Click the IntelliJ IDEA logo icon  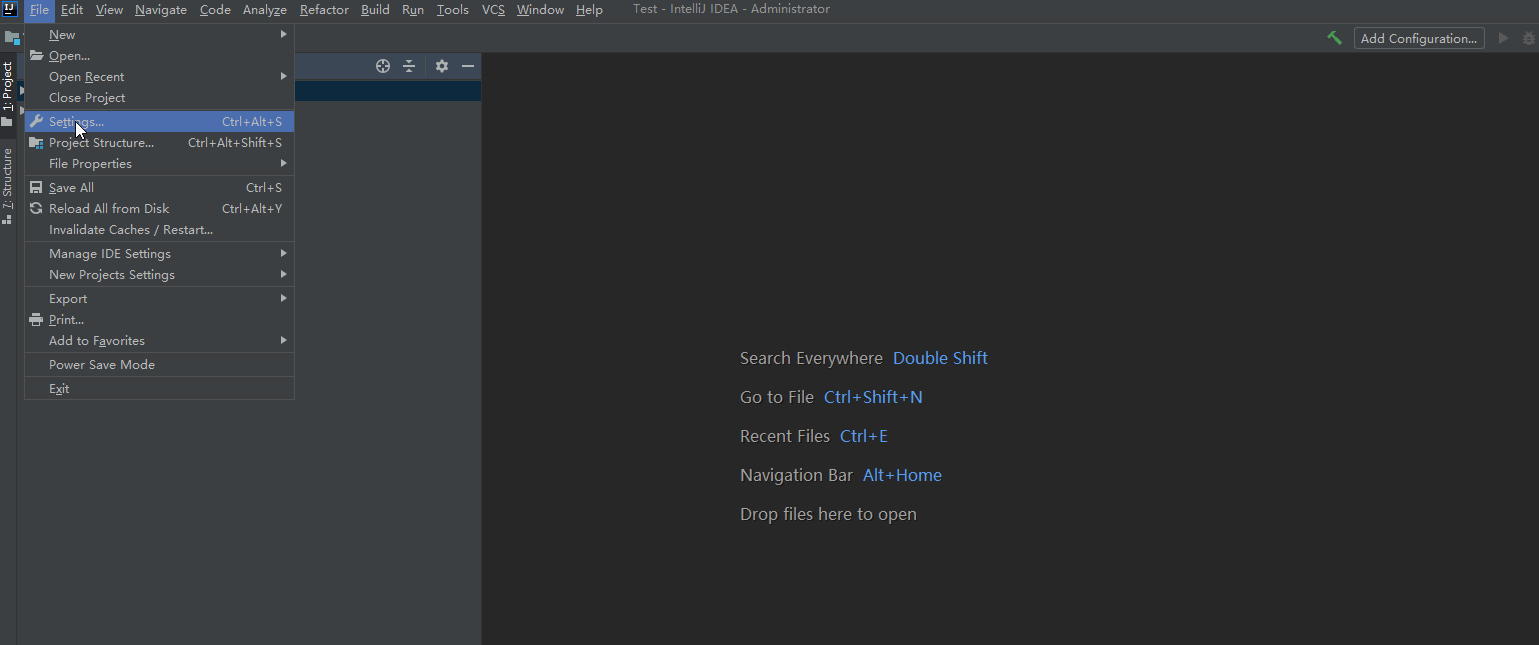[10, 10]
